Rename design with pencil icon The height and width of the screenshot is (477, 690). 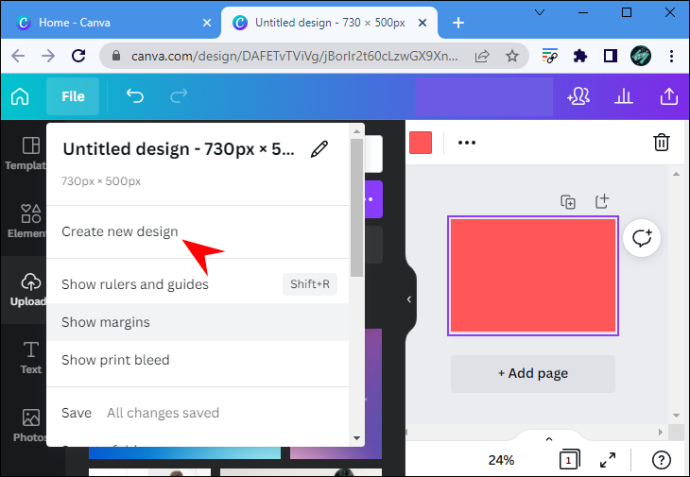319,149
